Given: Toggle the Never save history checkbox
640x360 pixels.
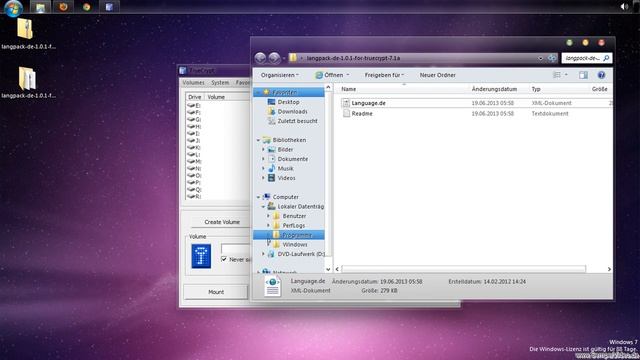Looking at the screenshot, I should (x=224, y=259).
